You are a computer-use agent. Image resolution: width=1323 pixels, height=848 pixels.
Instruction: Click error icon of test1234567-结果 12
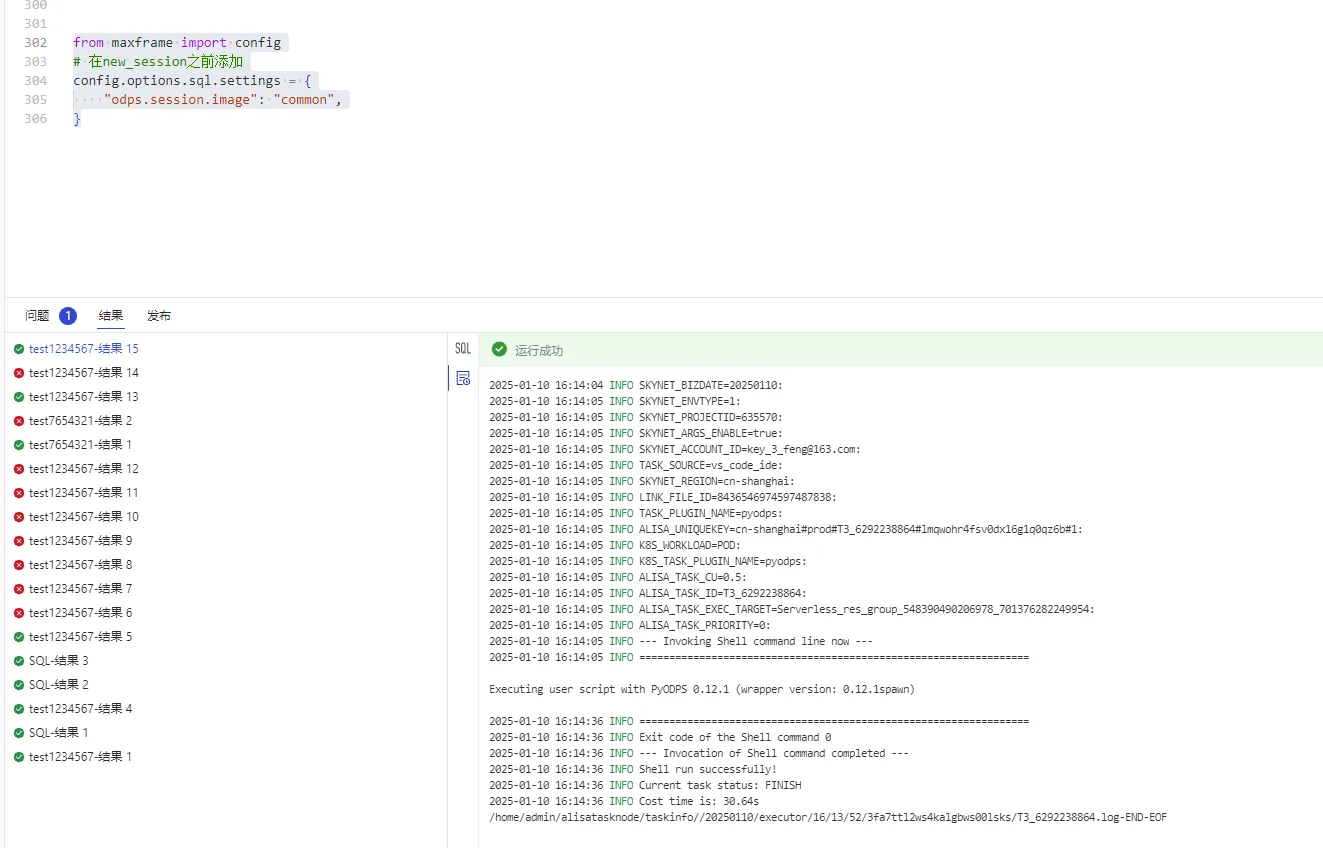point(19,469)
